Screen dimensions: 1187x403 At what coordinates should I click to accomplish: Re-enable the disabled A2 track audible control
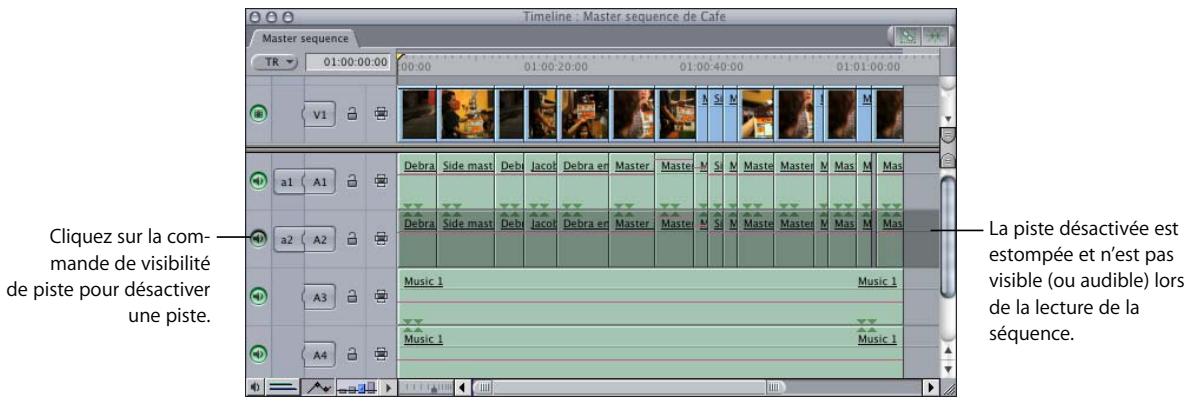pyautogui.click(x=259, y=239)
